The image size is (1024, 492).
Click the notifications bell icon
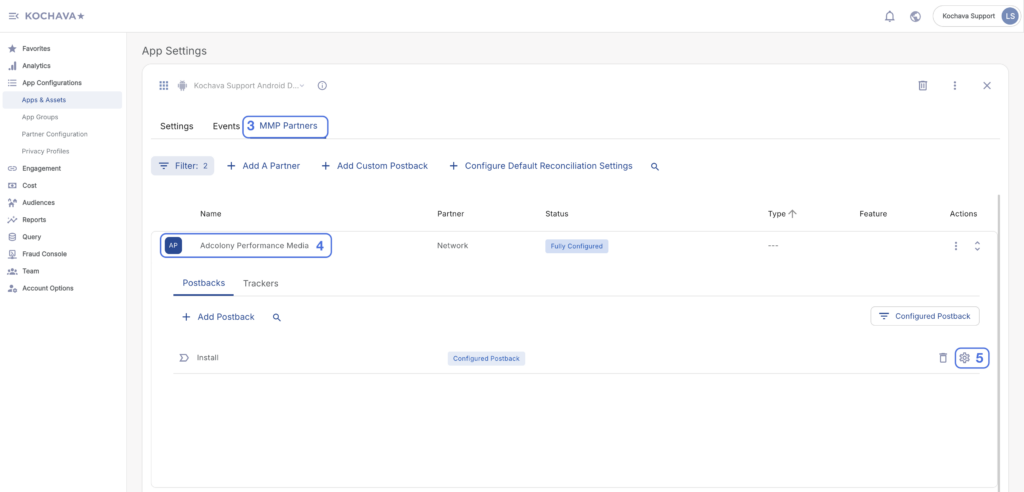click(x=889, y=16)
